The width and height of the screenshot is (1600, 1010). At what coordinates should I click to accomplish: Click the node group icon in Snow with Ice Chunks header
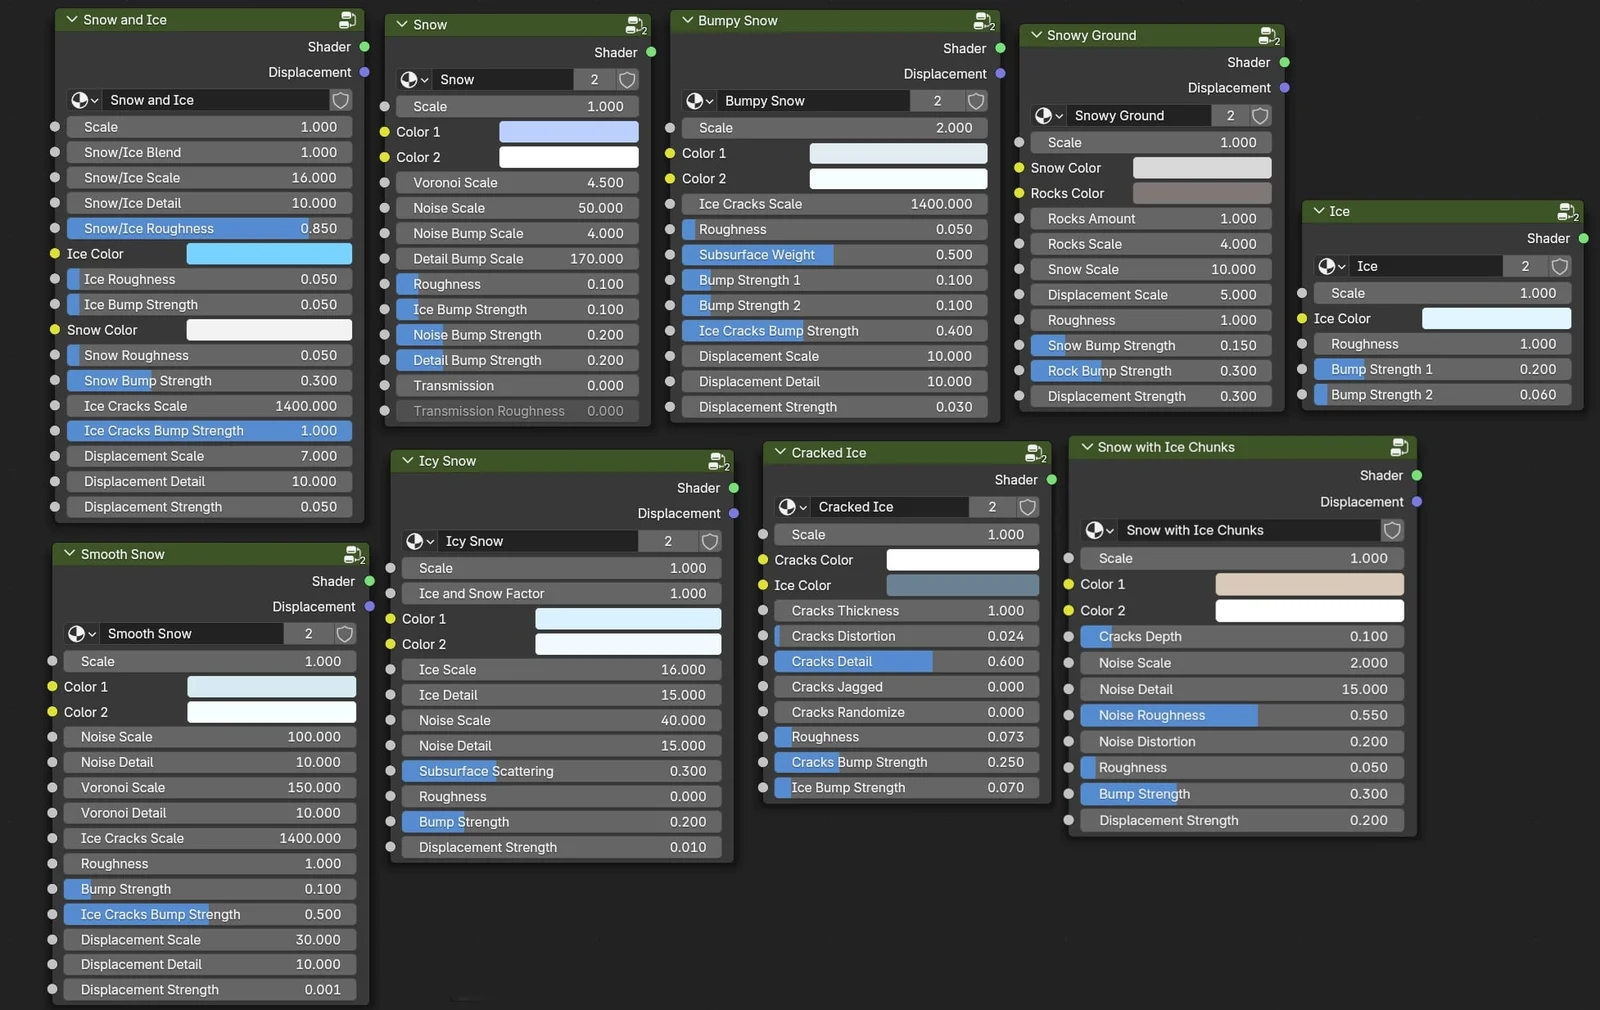point(1399,447)
